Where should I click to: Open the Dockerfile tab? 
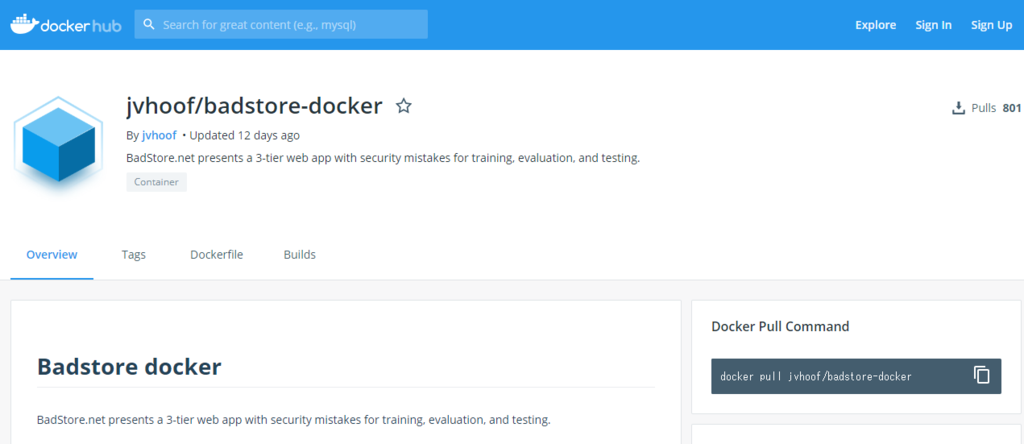click(x=216, y=255)
